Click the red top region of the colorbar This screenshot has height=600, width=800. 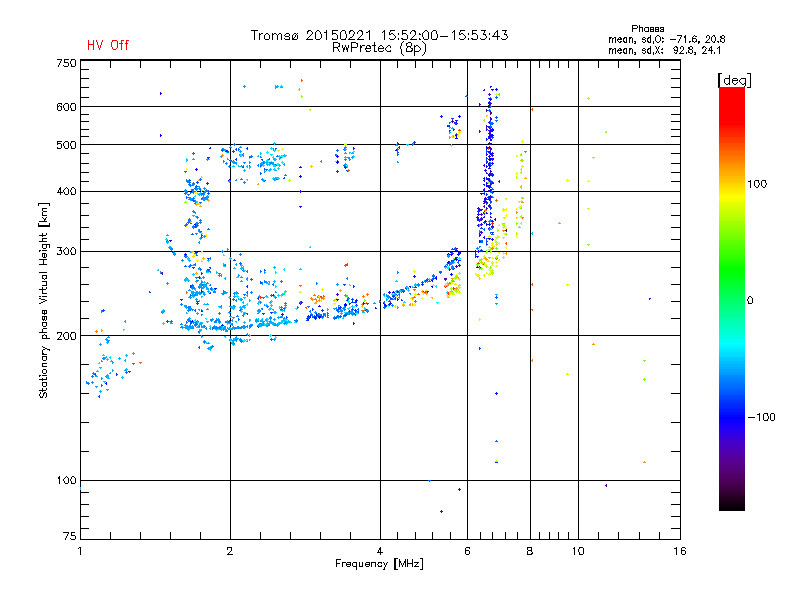732,105
